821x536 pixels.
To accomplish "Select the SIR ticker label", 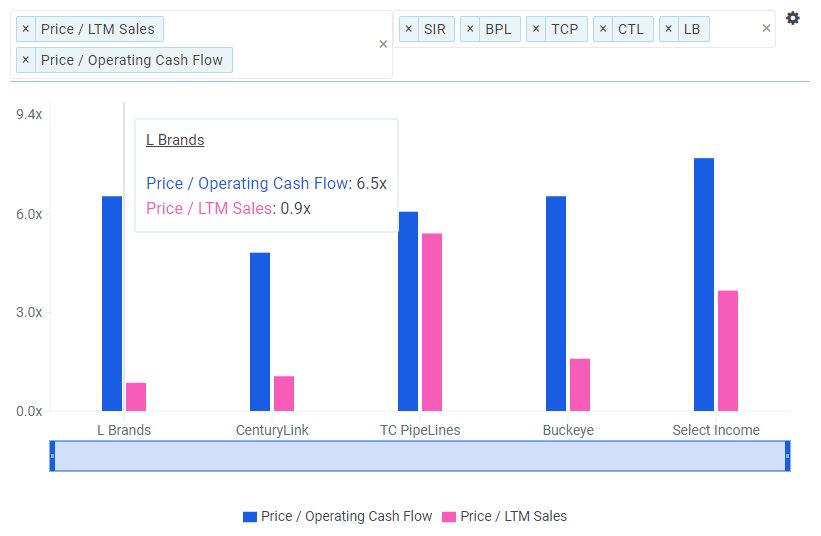I will click(x=435, y=29).
